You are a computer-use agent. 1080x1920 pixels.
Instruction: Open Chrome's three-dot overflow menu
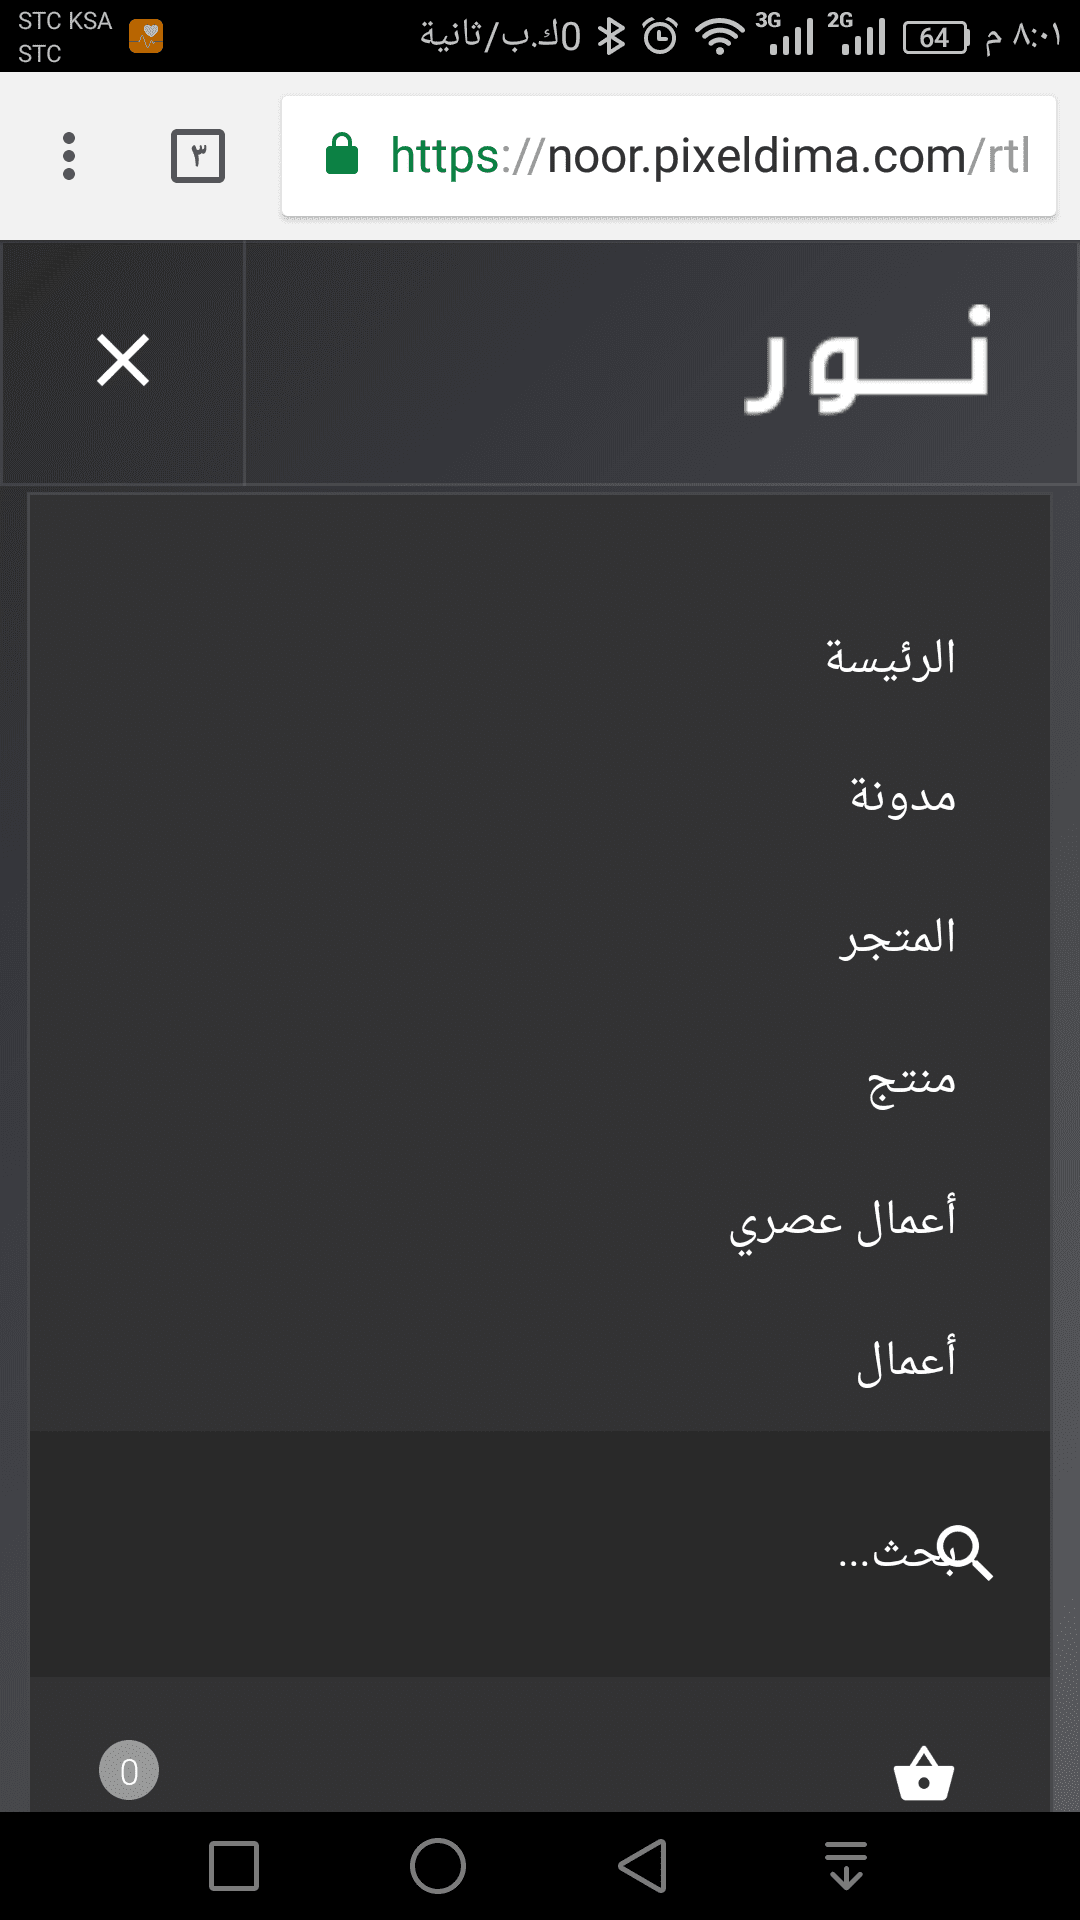point(68,156)
